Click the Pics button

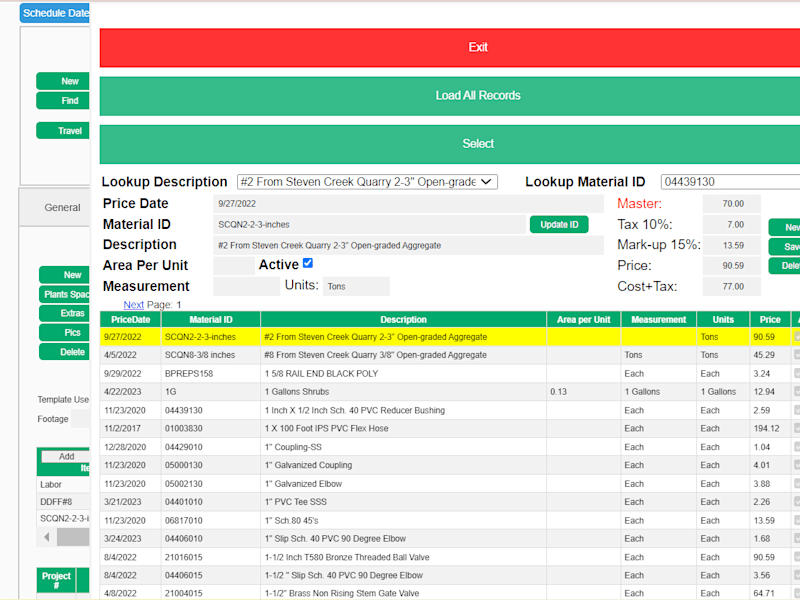pyautogui.click(x=65, y=333)
